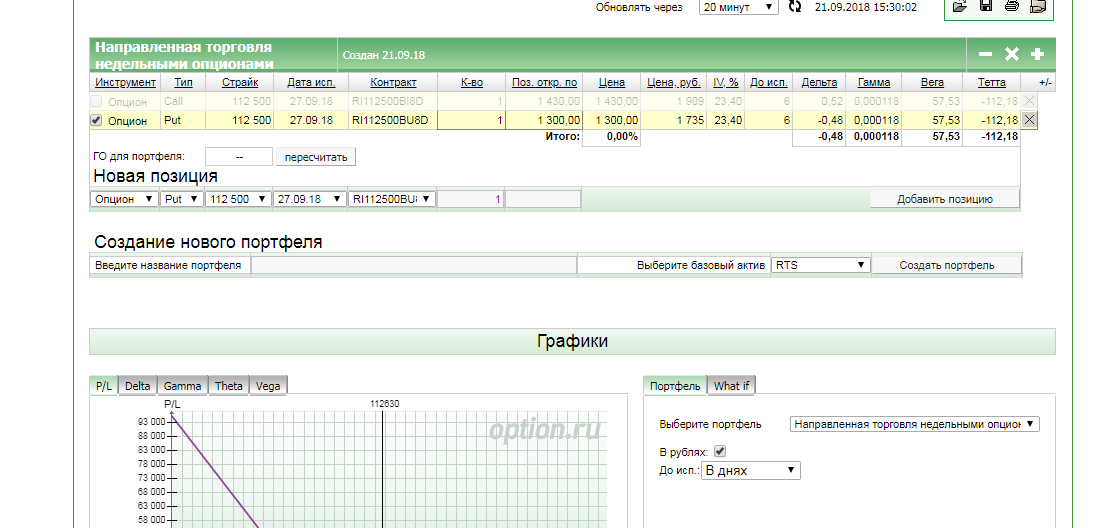Click the quantity field in the Put row
The width and height of the screenshot is (1114, 528).
coord(470,121)
